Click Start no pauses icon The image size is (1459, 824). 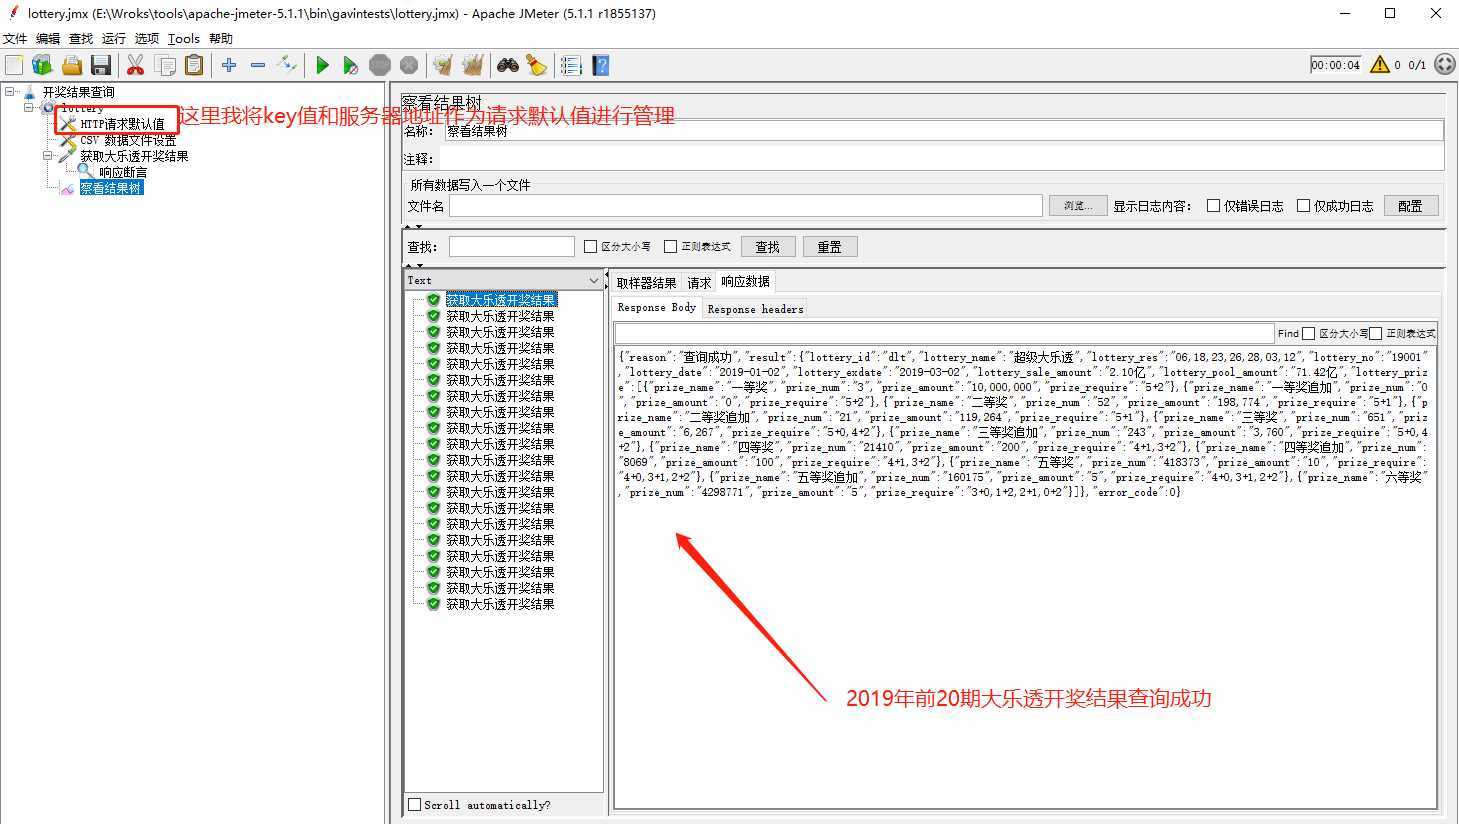350,65
